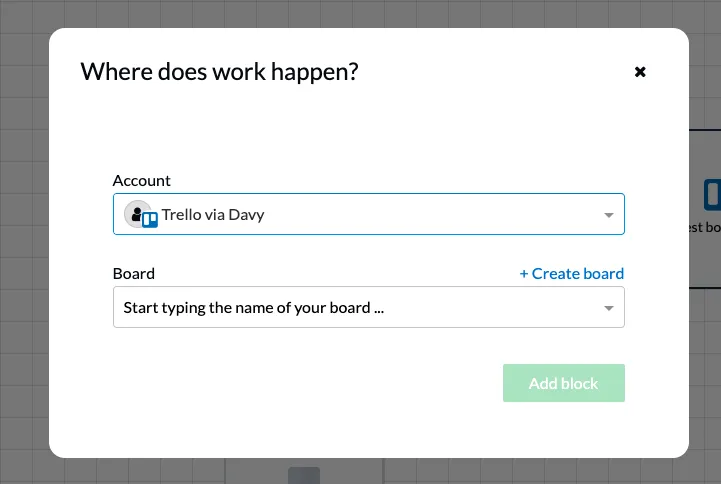Click the user avatar icon in Account field
This screenshot has width=721, height=484.
(137, 213)
